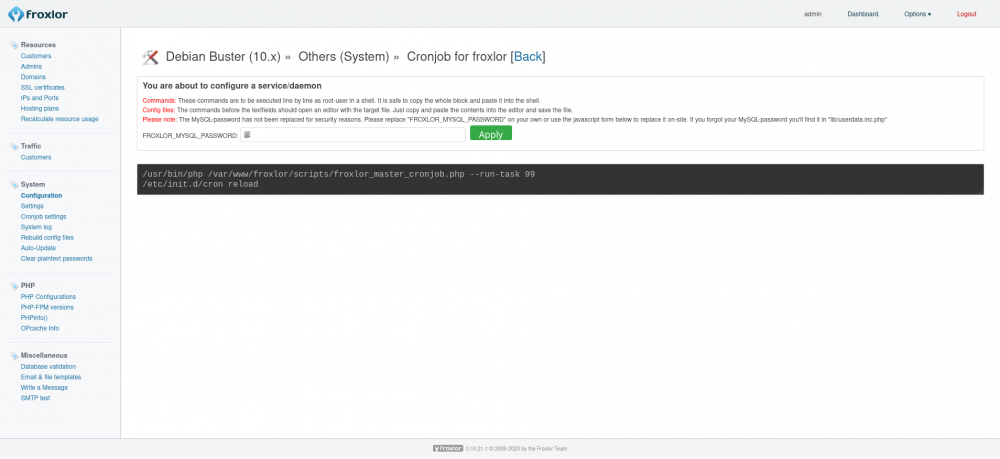This screenshot has width=1000, height=459.
Task: Select Configuration in System section
Action: click(41, 196)
